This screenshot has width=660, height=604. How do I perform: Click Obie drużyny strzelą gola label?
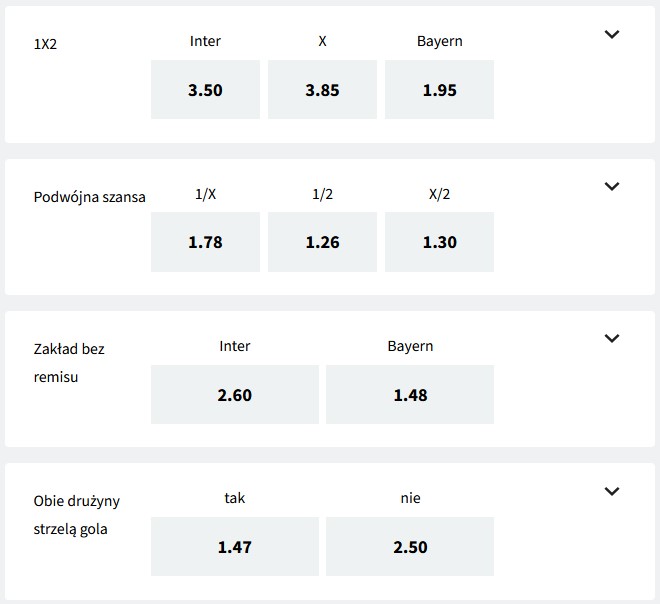[x=77, y=515]
